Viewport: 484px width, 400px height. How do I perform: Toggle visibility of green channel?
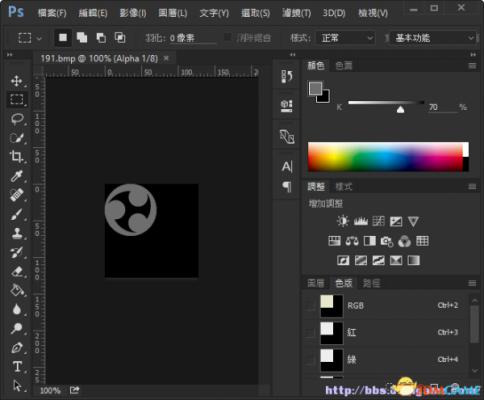coord(310,359)
